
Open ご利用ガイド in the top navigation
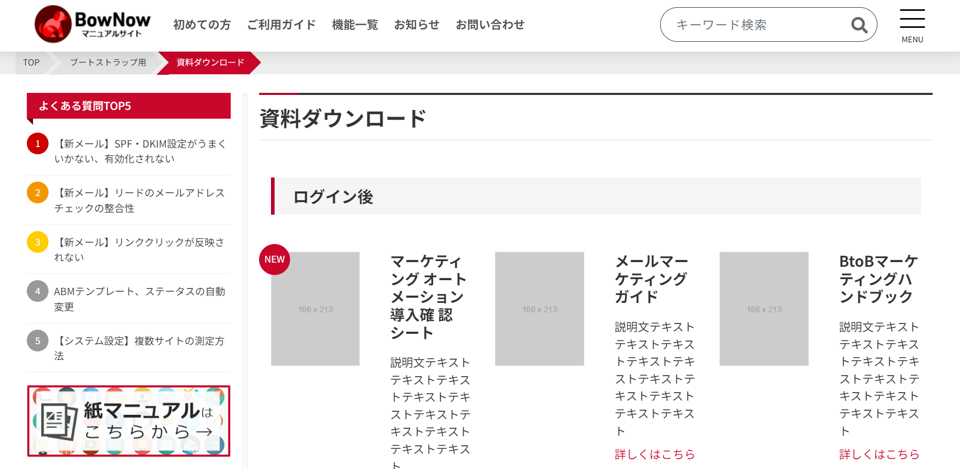281,24
